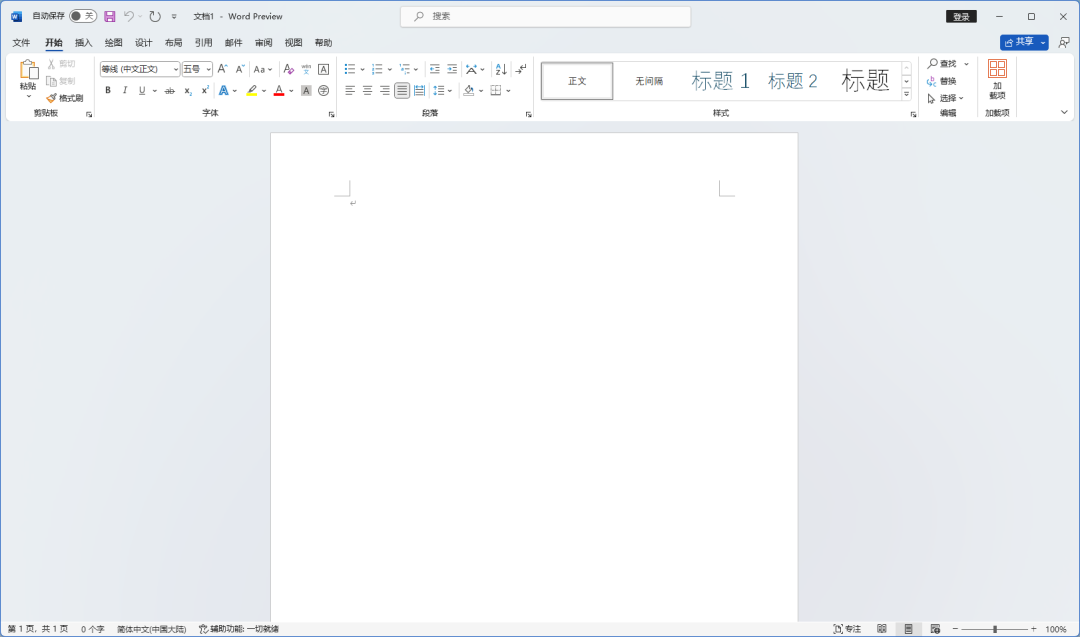Click the 登录 (Sign in) button
This screenshot has width=1080, height=637.
961,16
